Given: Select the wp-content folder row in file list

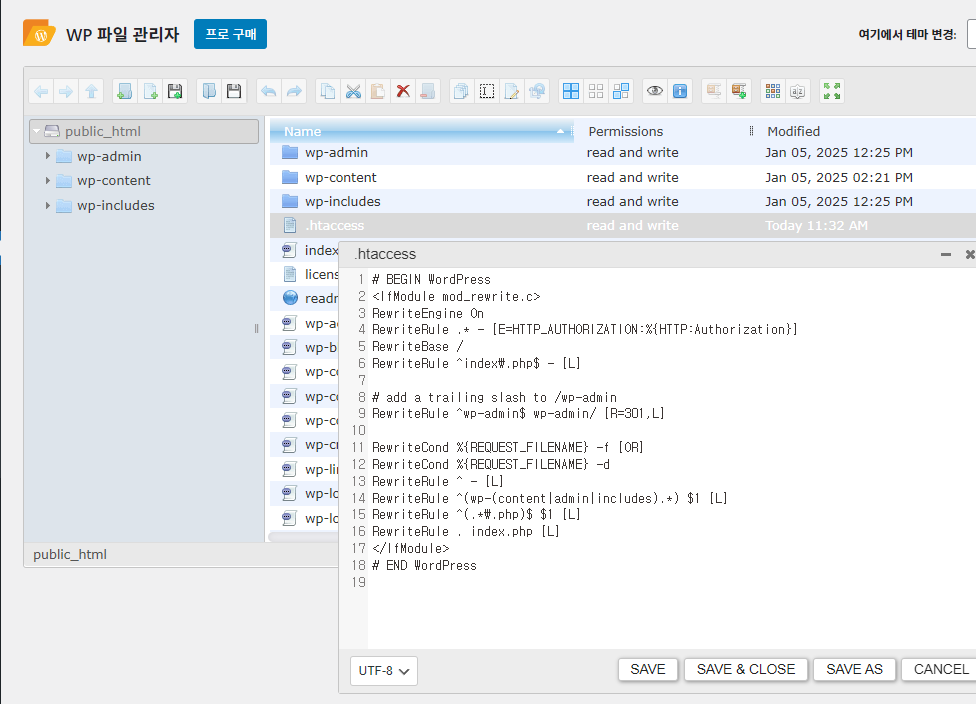Looking at the screenshot, I should [622, 177].
